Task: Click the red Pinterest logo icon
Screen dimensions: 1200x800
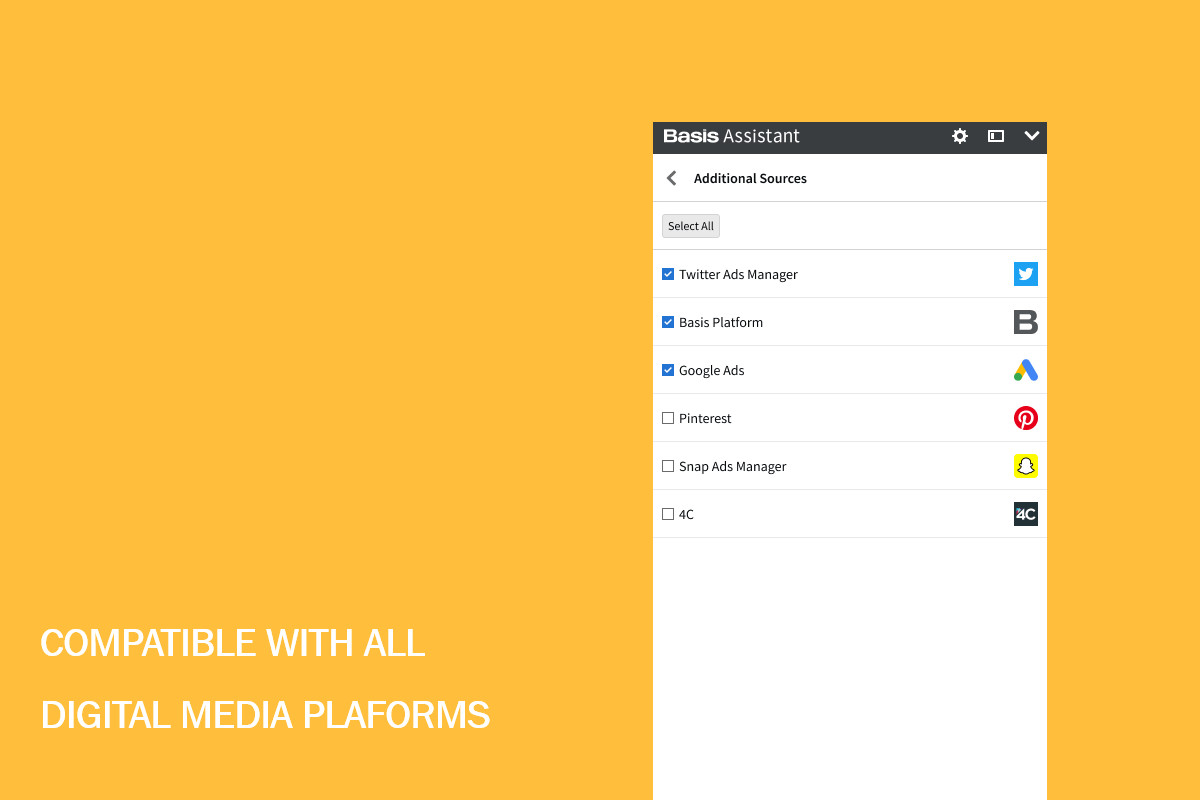Action: [1025, 418]
